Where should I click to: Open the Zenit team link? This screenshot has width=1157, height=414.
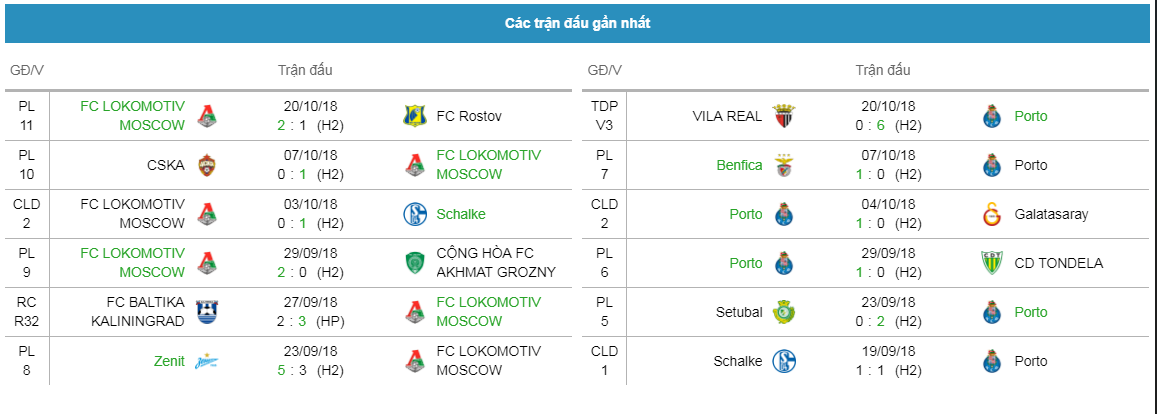point(169,361)
